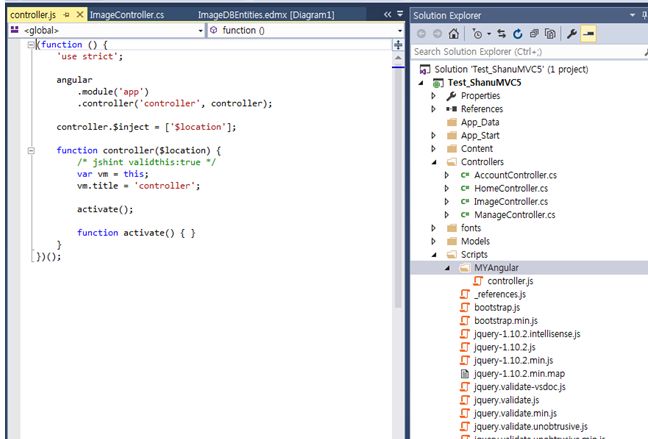648x439 pixels.
Task: Select jquery.validate.unobtrusive.js file
Action: pos(531,427)
